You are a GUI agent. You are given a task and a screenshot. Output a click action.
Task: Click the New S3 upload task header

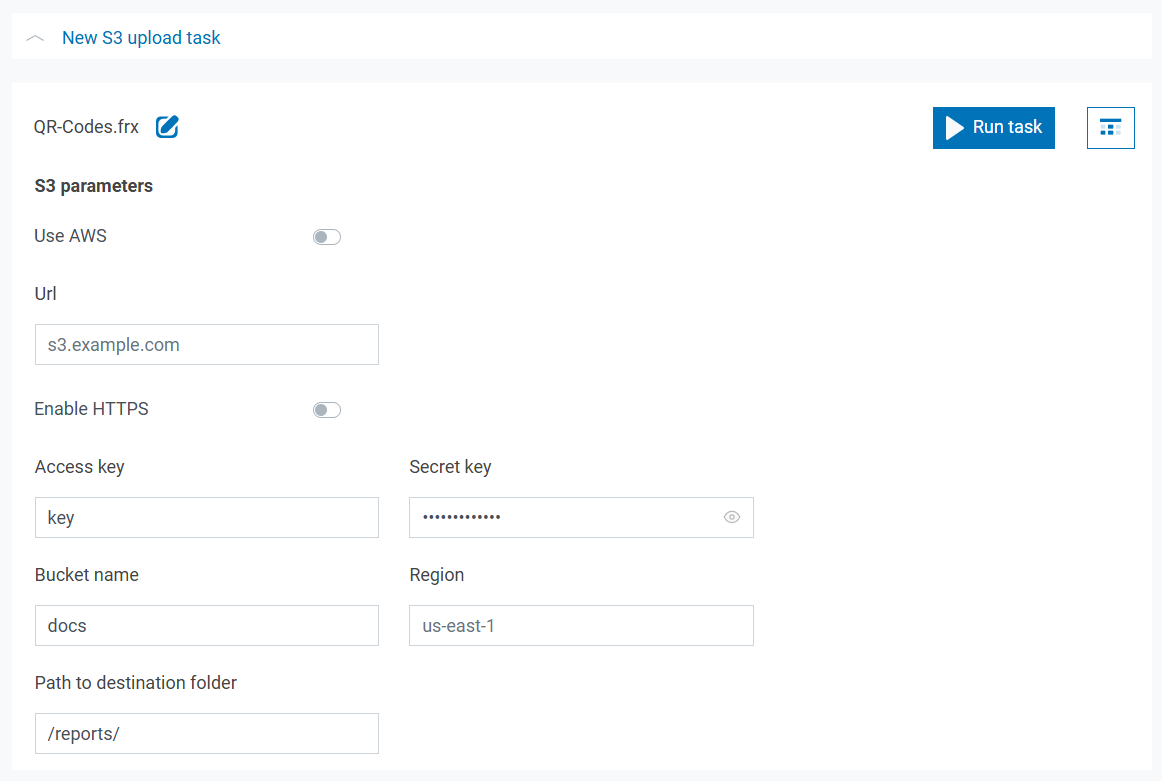(x=141, y=38)
